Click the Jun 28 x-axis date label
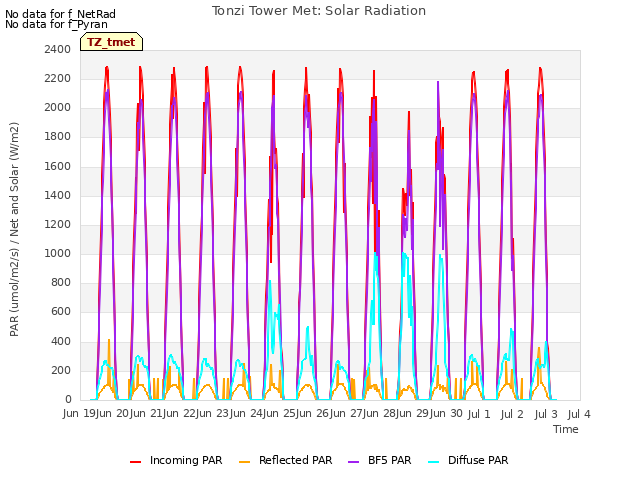 [x=380, y=414]
